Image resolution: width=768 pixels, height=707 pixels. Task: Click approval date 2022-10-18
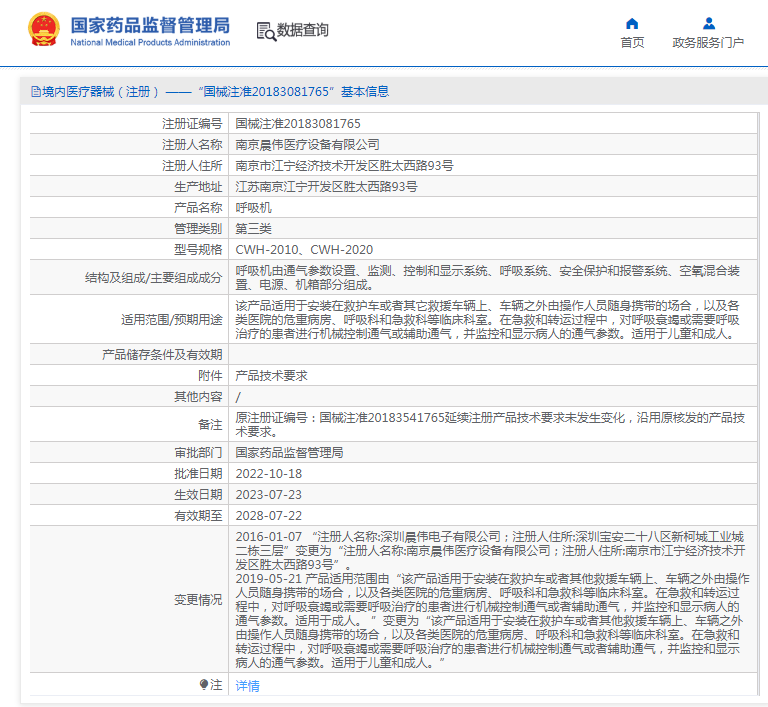coord(268,473)
